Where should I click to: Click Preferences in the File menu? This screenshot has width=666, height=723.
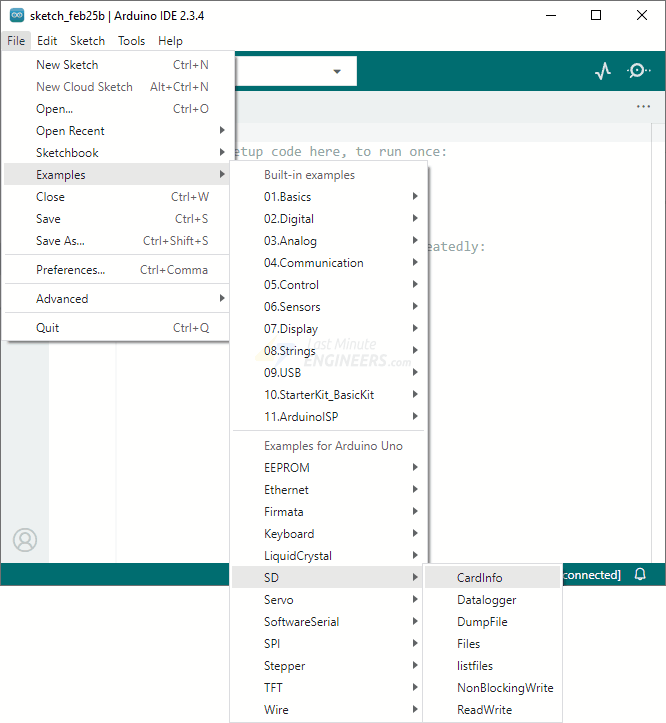(70, 270)
